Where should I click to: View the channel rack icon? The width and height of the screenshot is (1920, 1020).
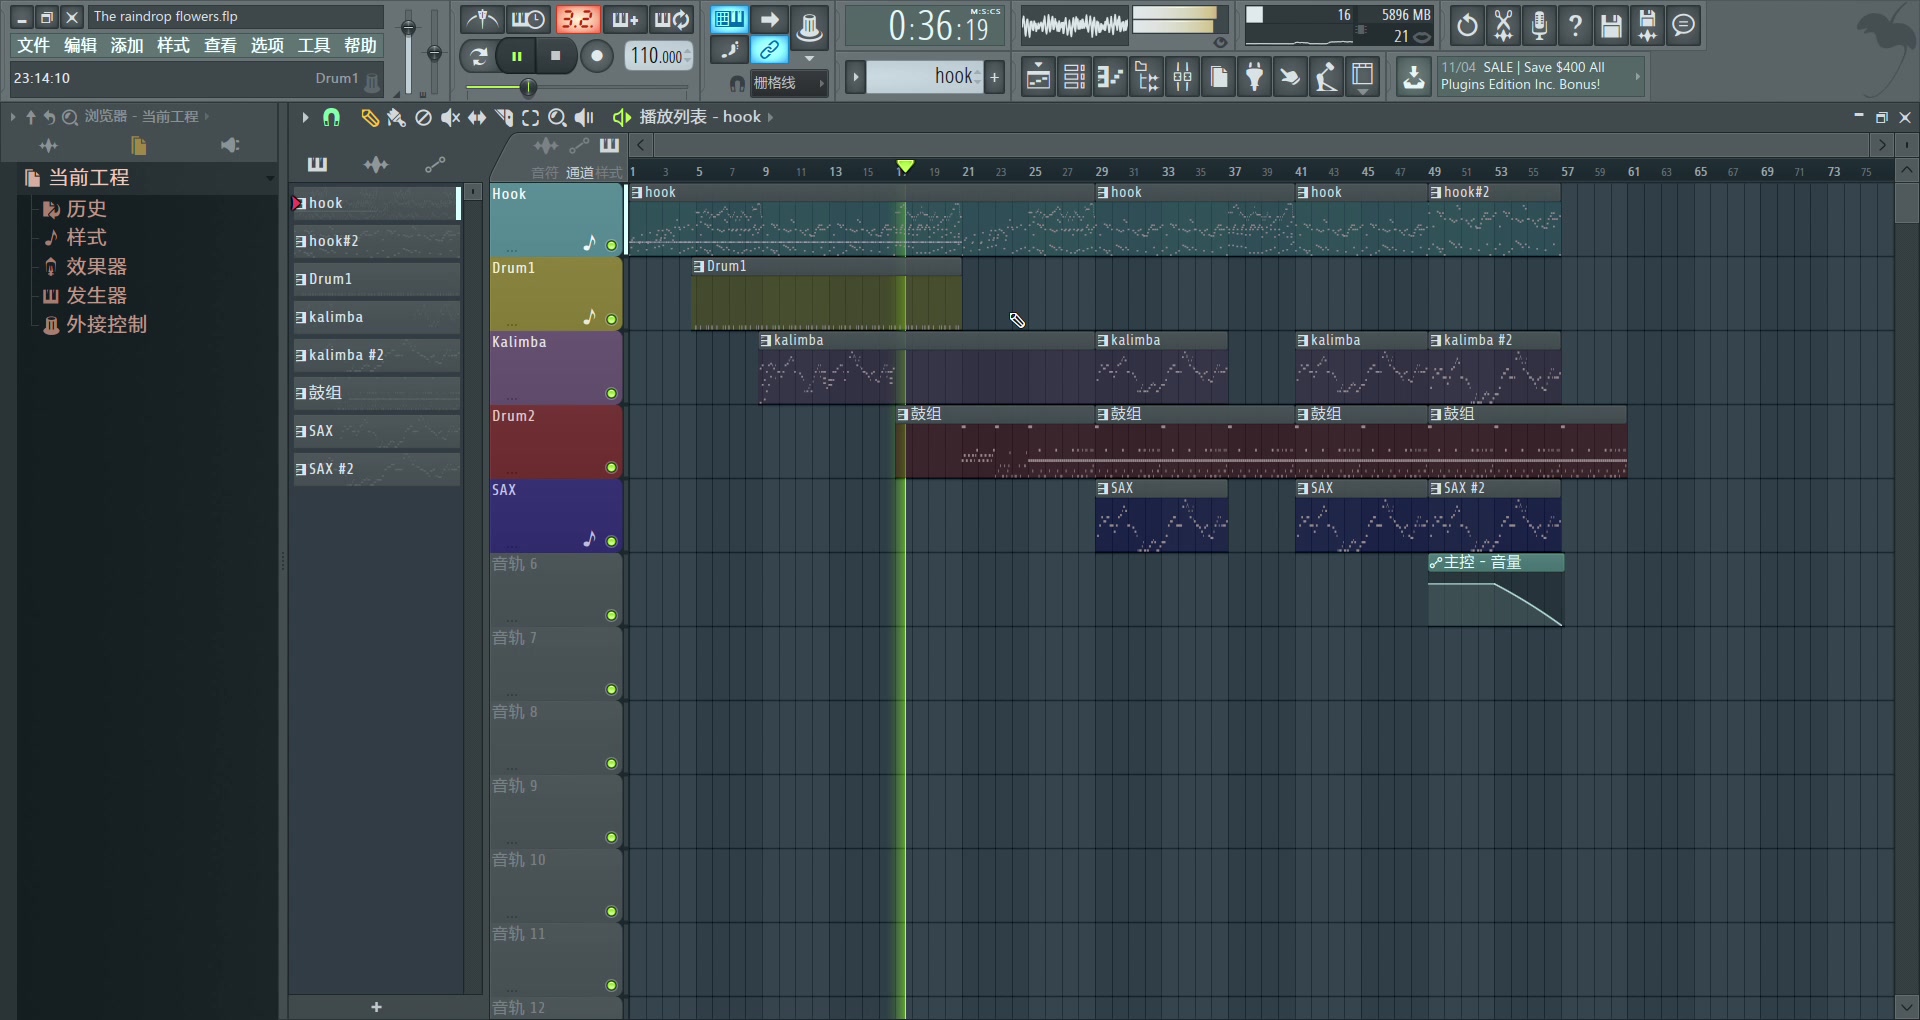click(1074, 76)
